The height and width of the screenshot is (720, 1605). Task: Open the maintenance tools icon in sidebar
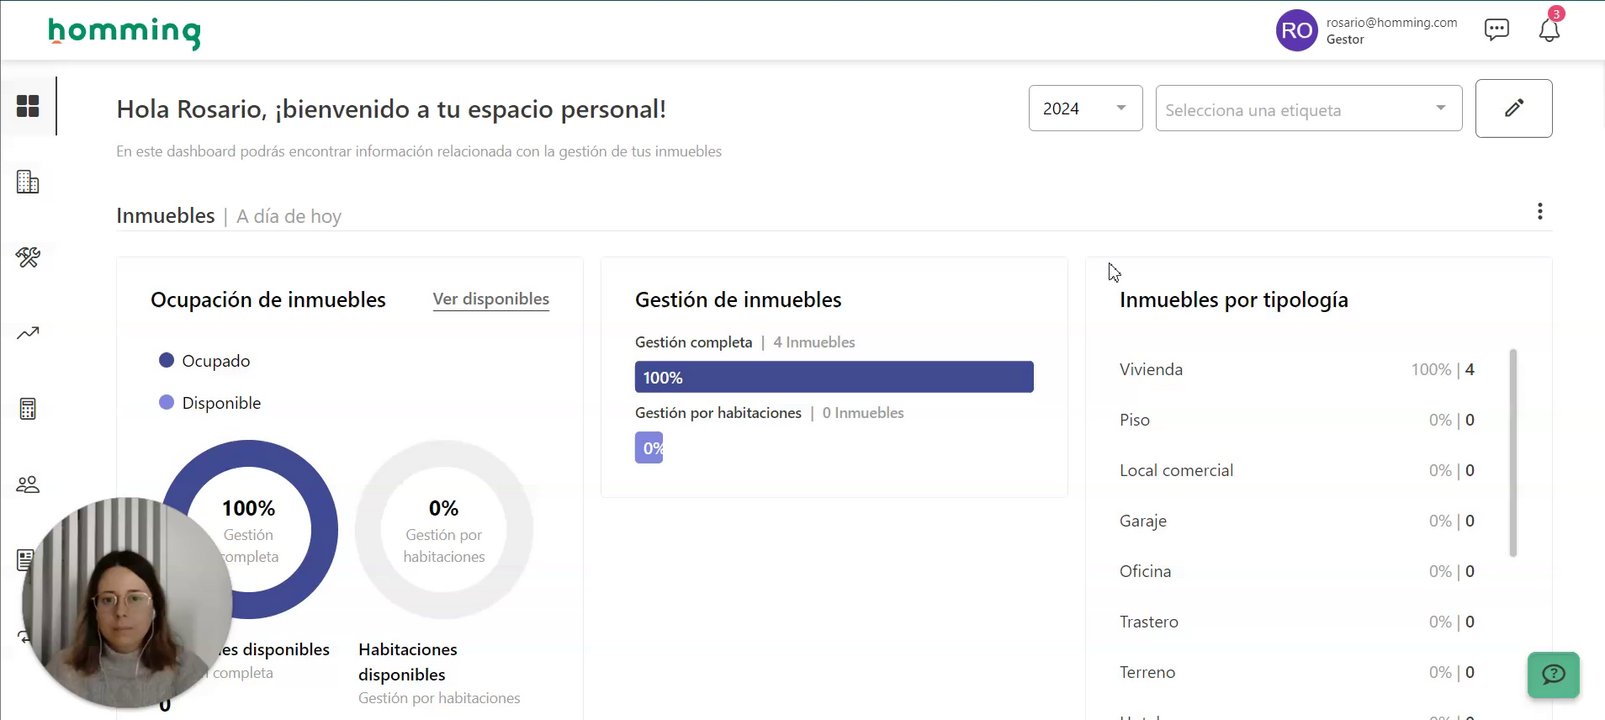(x=28, y=258)
